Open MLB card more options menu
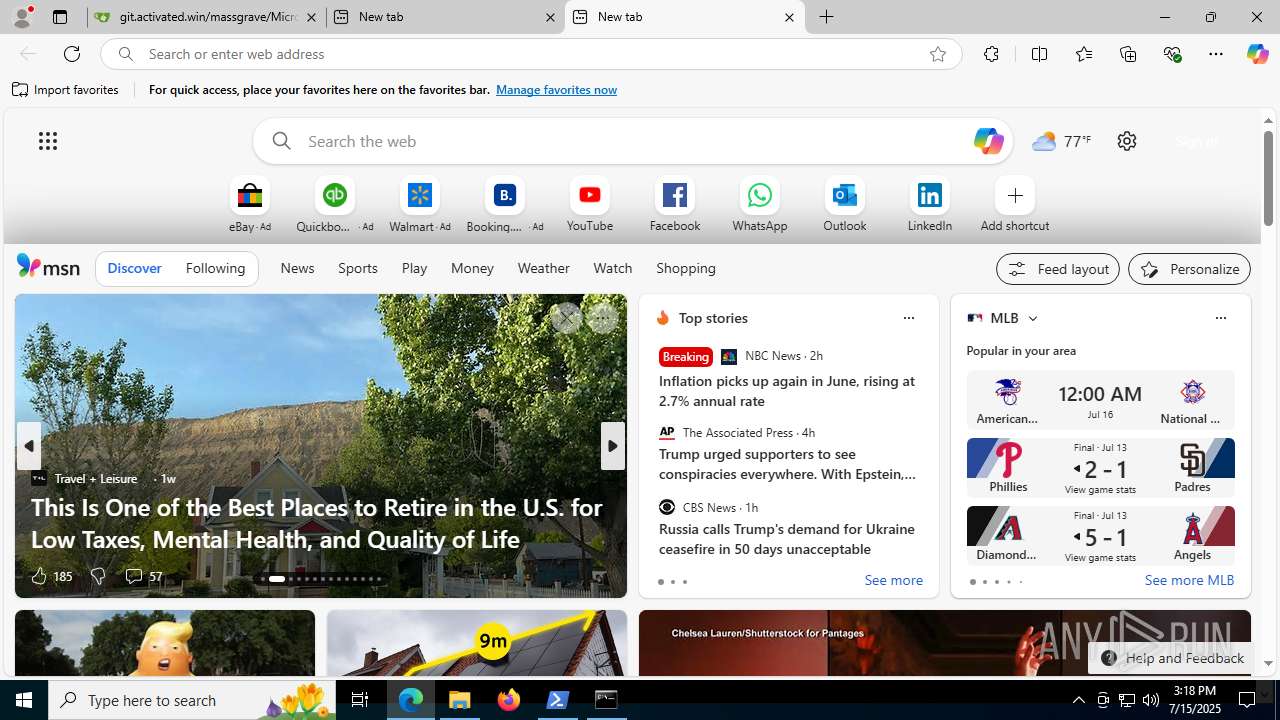This screenshot has width=1280, height=720. [x=1220, y=318]
